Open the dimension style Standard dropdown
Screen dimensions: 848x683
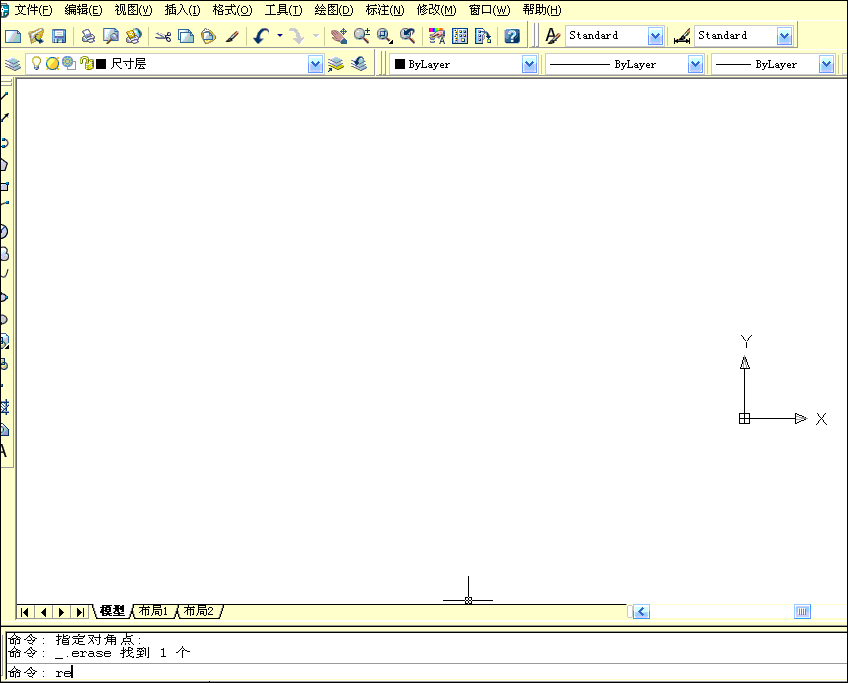pos(784,36)
